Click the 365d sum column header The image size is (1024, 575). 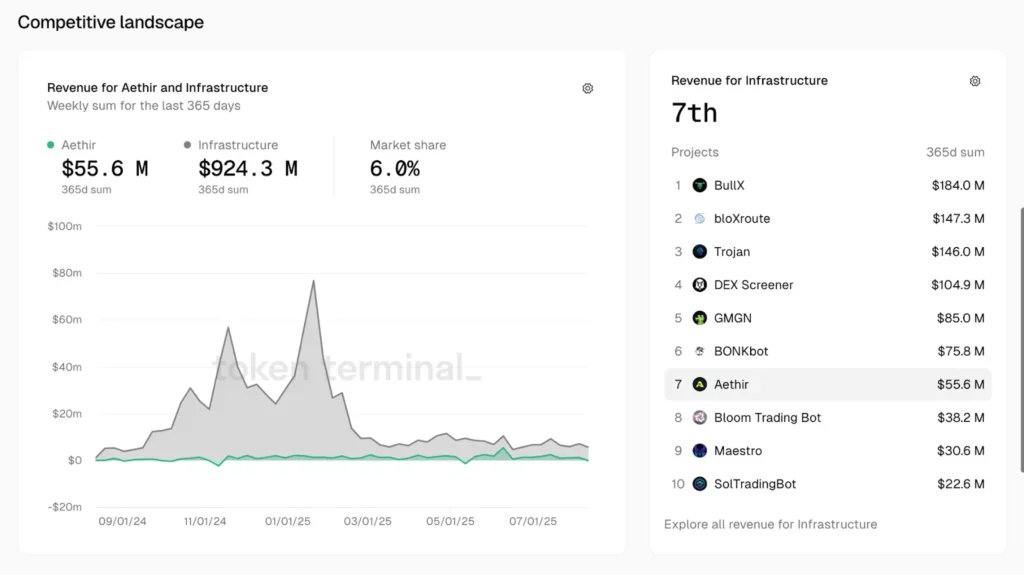[955, 152]
